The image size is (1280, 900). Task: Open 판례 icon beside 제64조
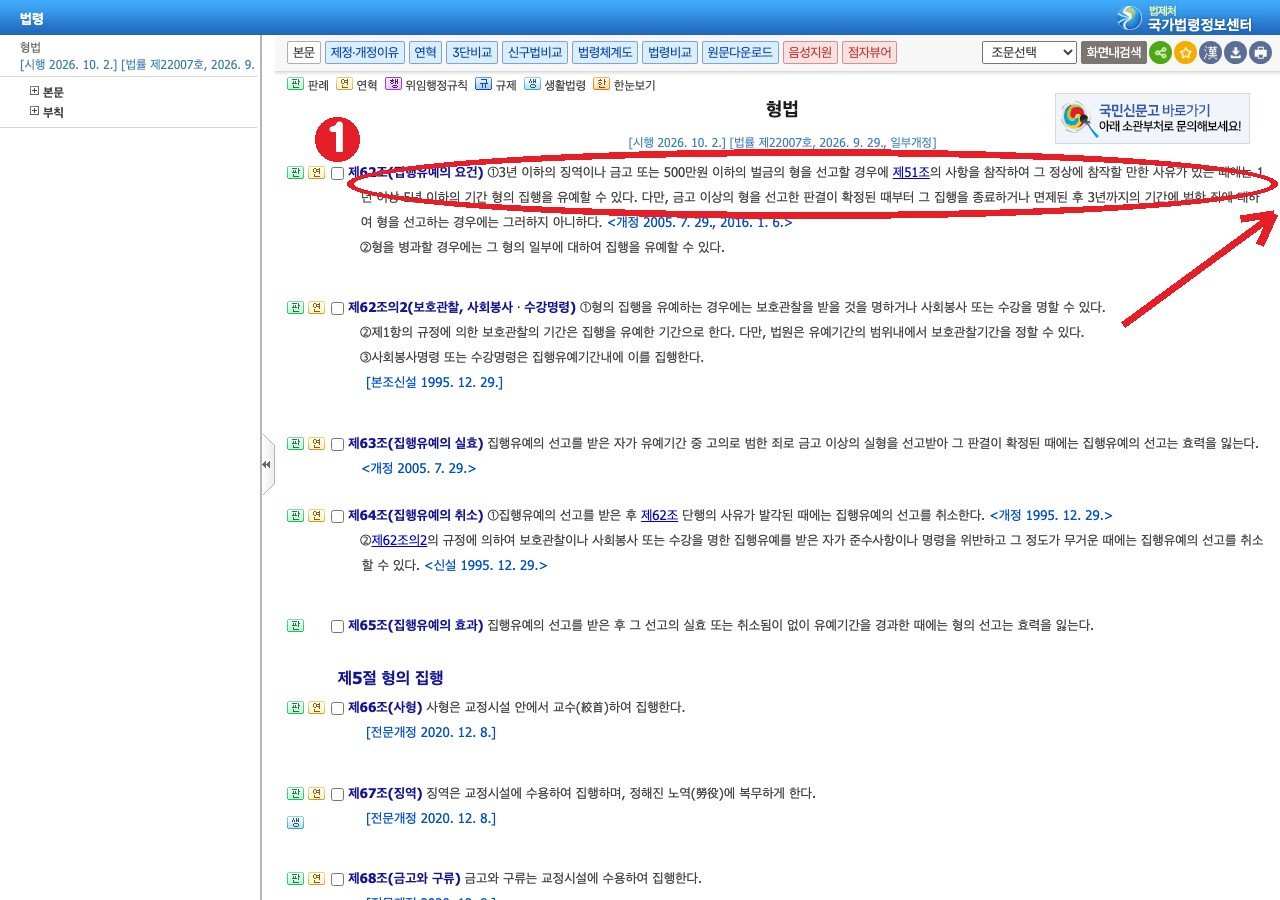295,515
